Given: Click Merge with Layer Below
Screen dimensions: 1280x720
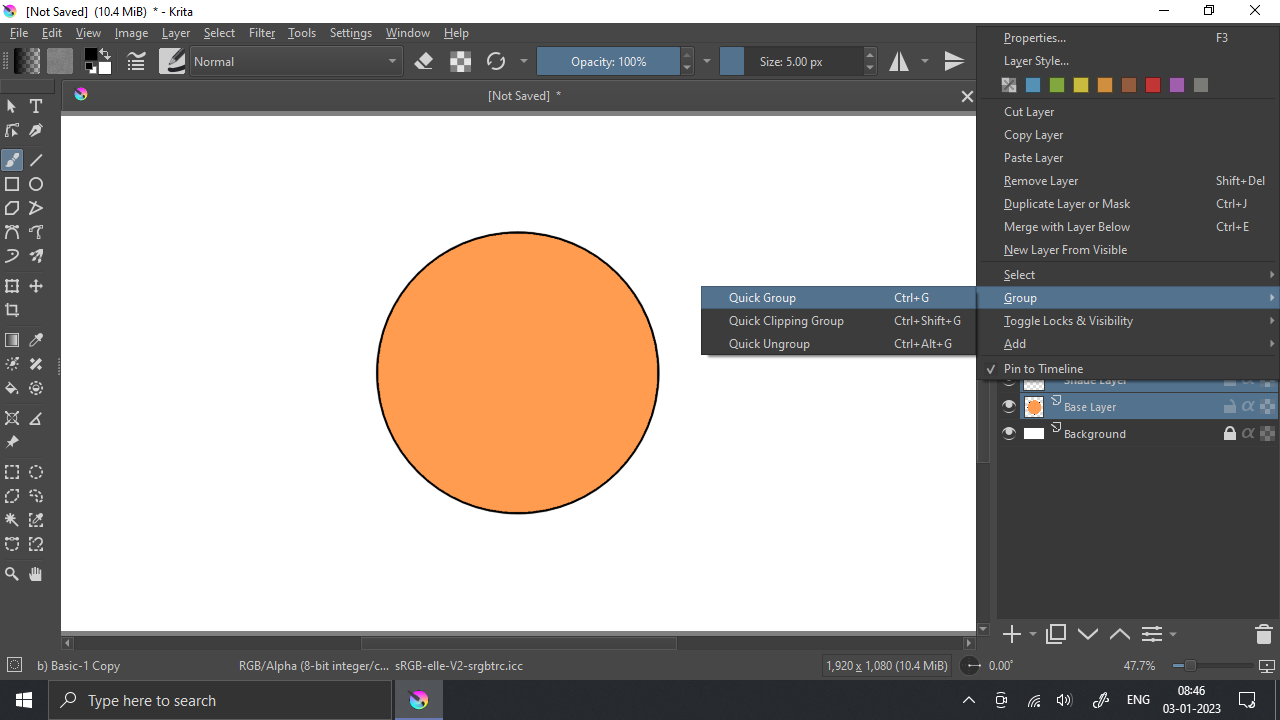Looking at the screenshot, I should (x=1129, y=226).
